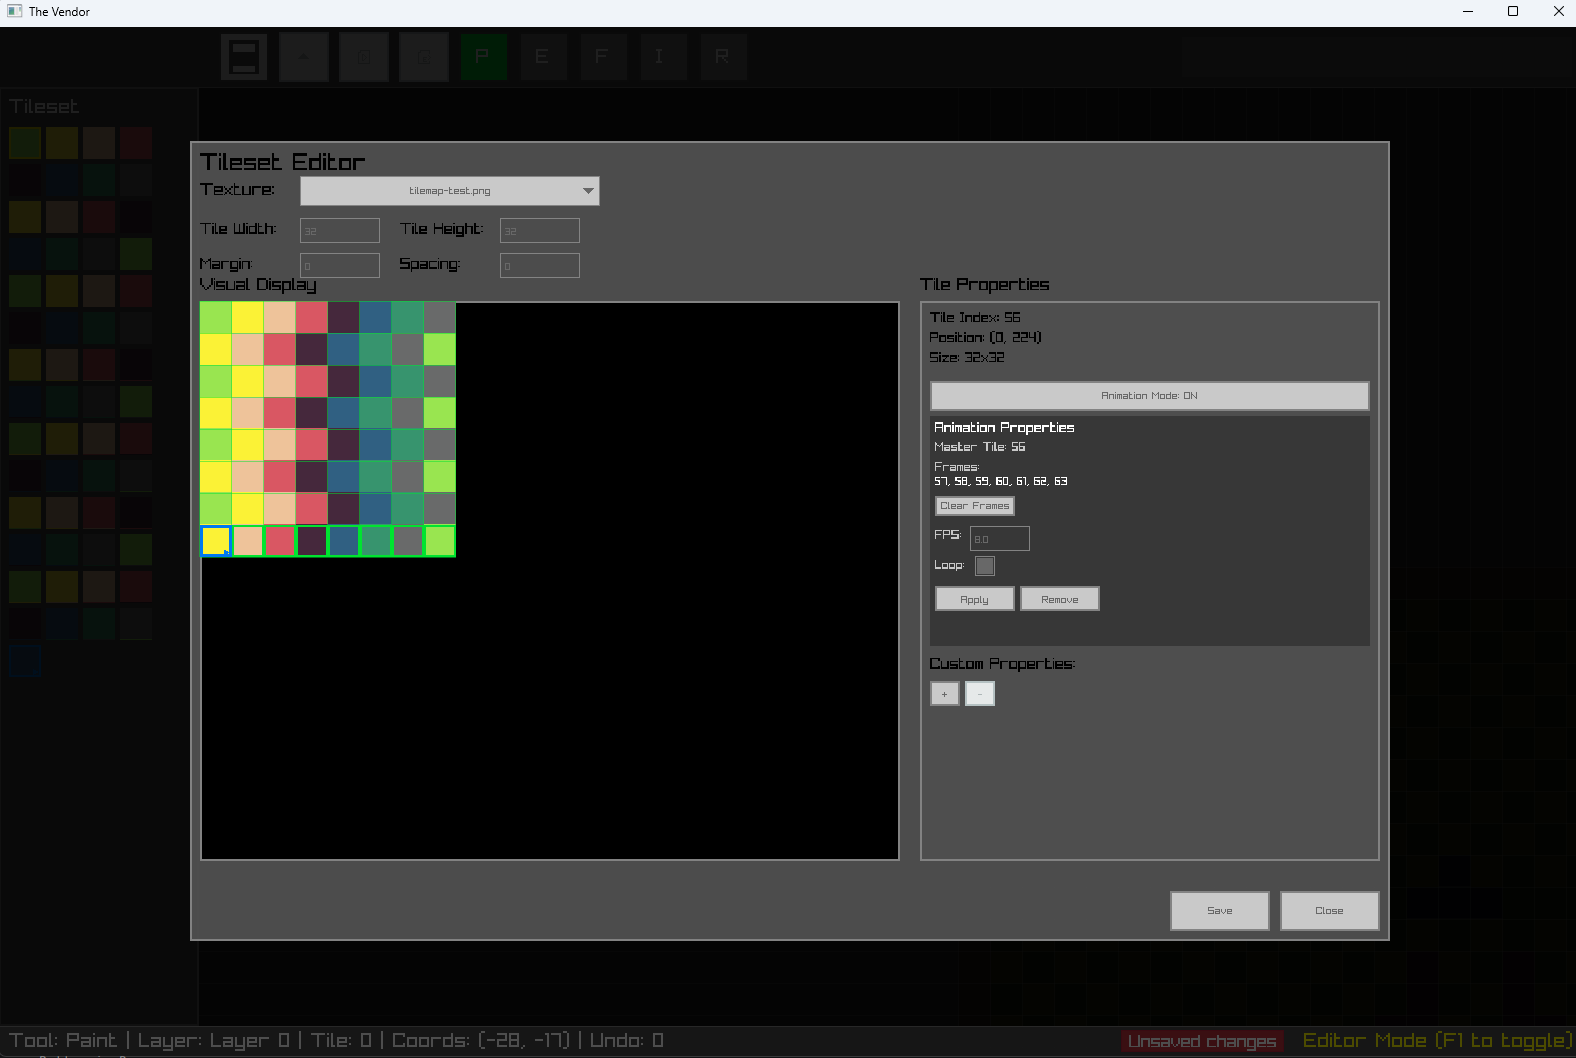The image size is (1576, 1058).
Task: Select the I mode toolbar button
Action: point(662,57)
